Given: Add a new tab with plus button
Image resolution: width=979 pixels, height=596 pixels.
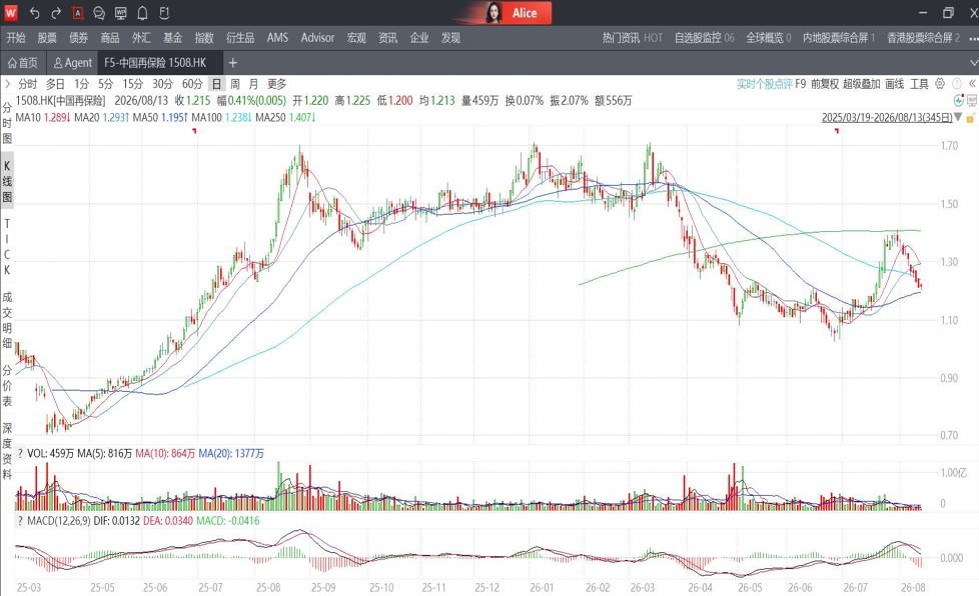Looking at the screenshot, I should [233, 63].
